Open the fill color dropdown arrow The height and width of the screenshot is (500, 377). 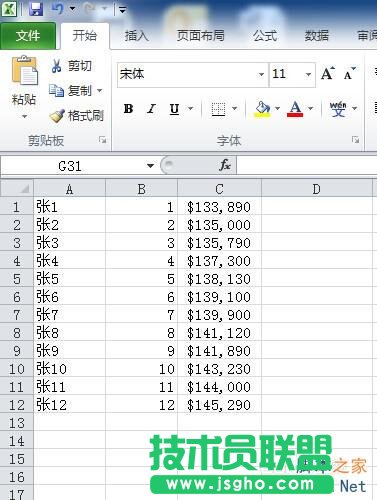pos(277,109)
